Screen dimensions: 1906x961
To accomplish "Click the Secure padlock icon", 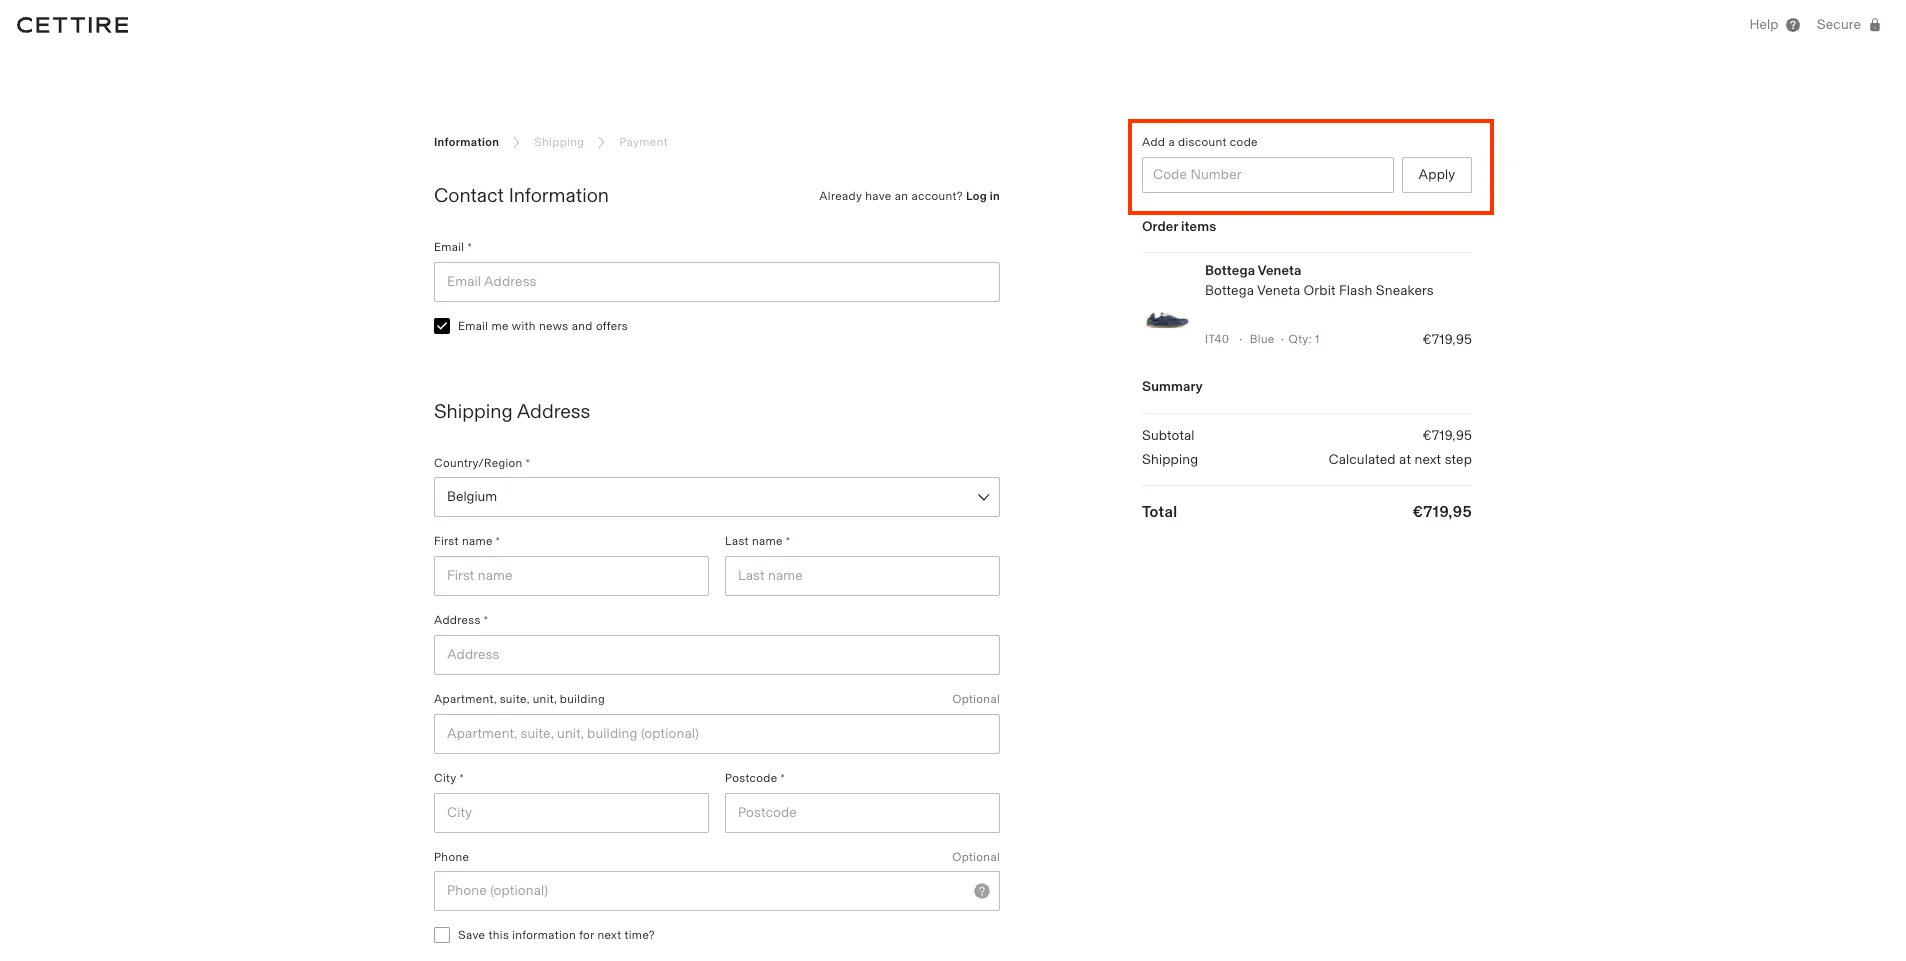I will click(1875, 25).
